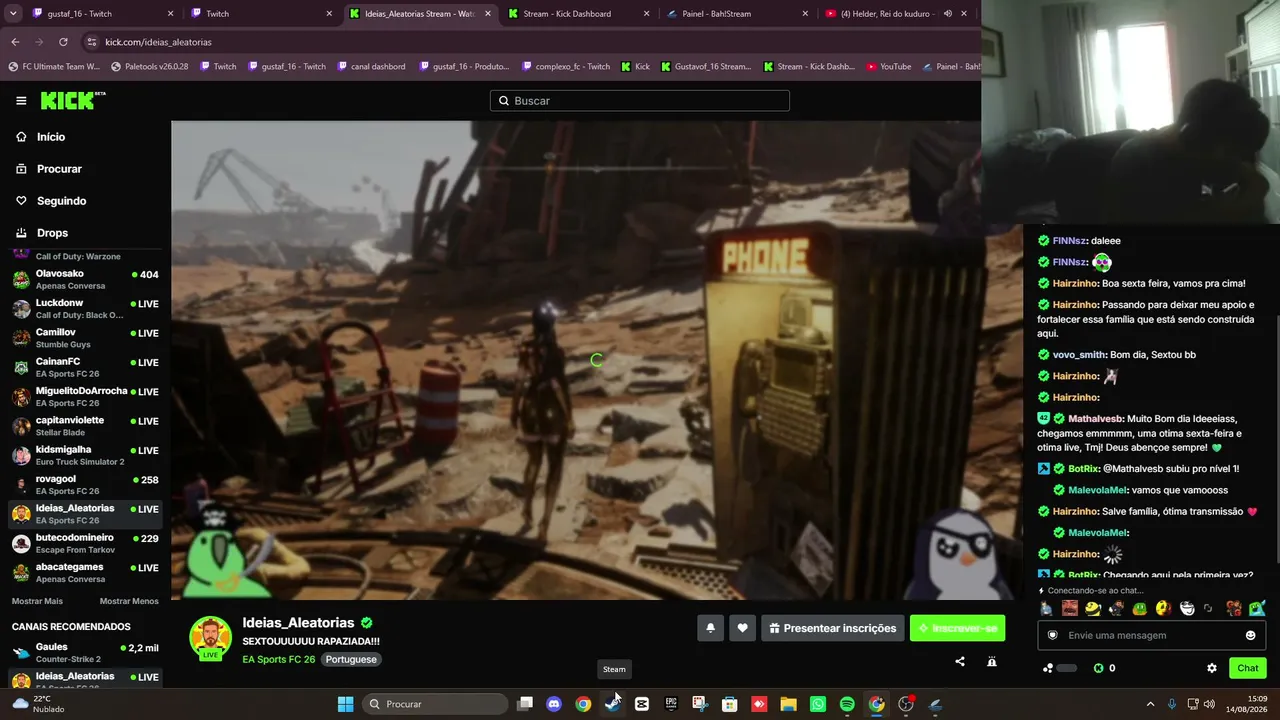Turn on stream notifications with the bell
1280x720 pixels.
click(710, 628)
